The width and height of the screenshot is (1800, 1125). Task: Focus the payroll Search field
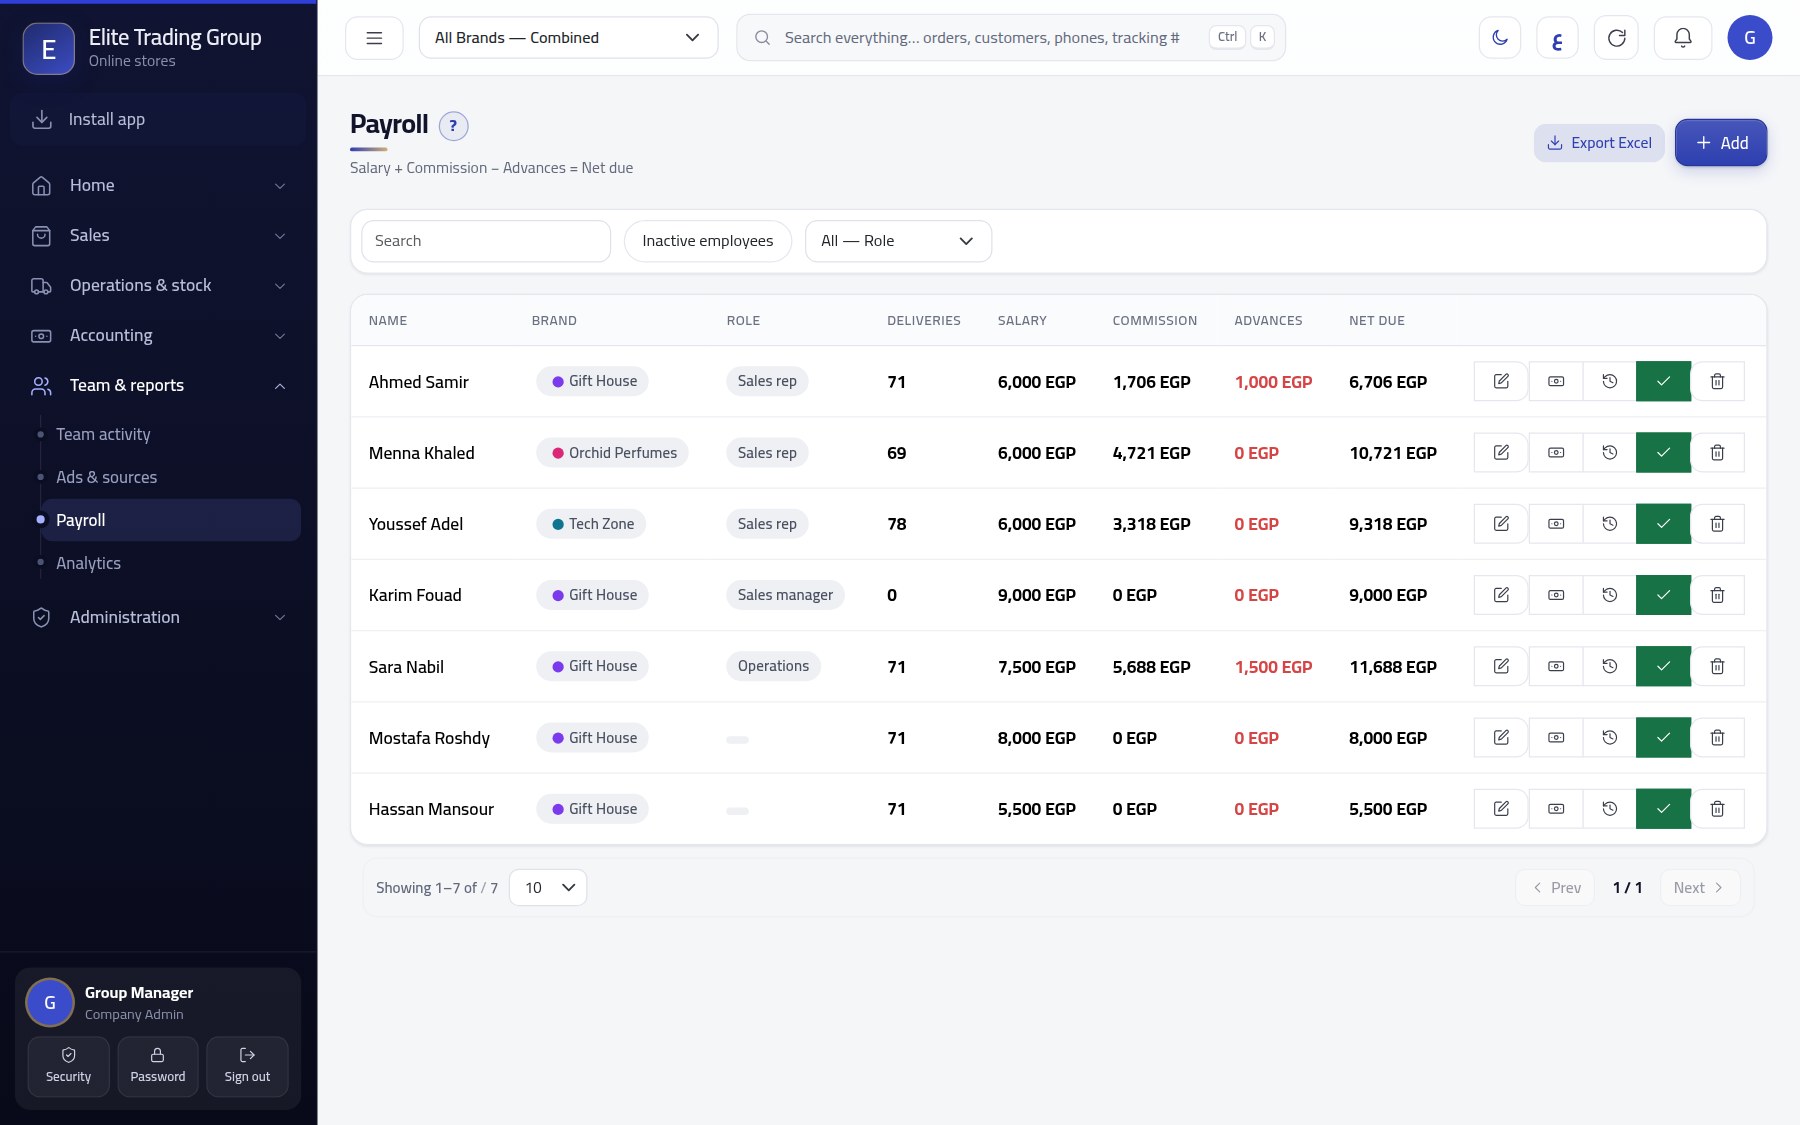tap(486, 241)
